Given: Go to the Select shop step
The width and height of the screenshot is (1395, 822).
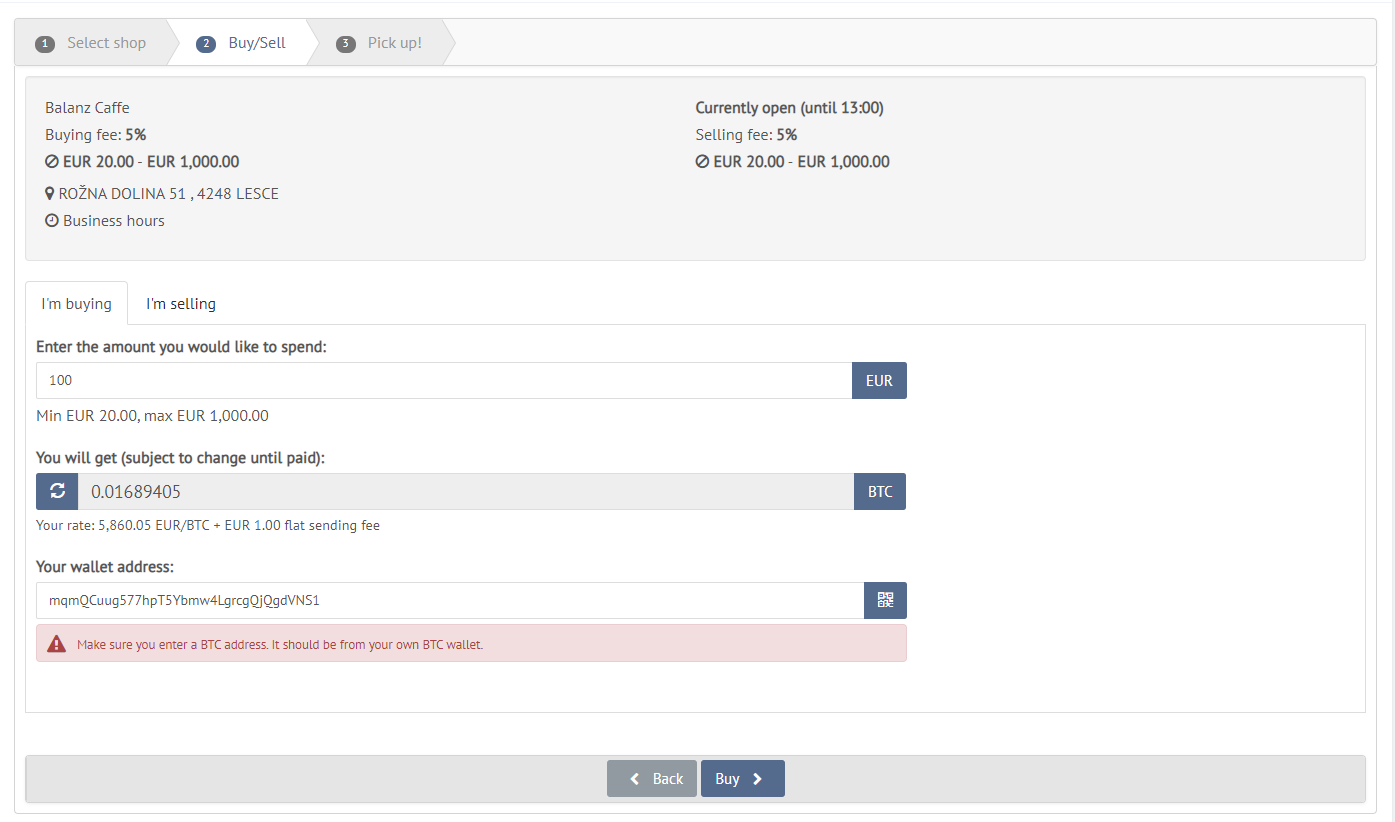Looking at the screenshot, I should point(91,43).
